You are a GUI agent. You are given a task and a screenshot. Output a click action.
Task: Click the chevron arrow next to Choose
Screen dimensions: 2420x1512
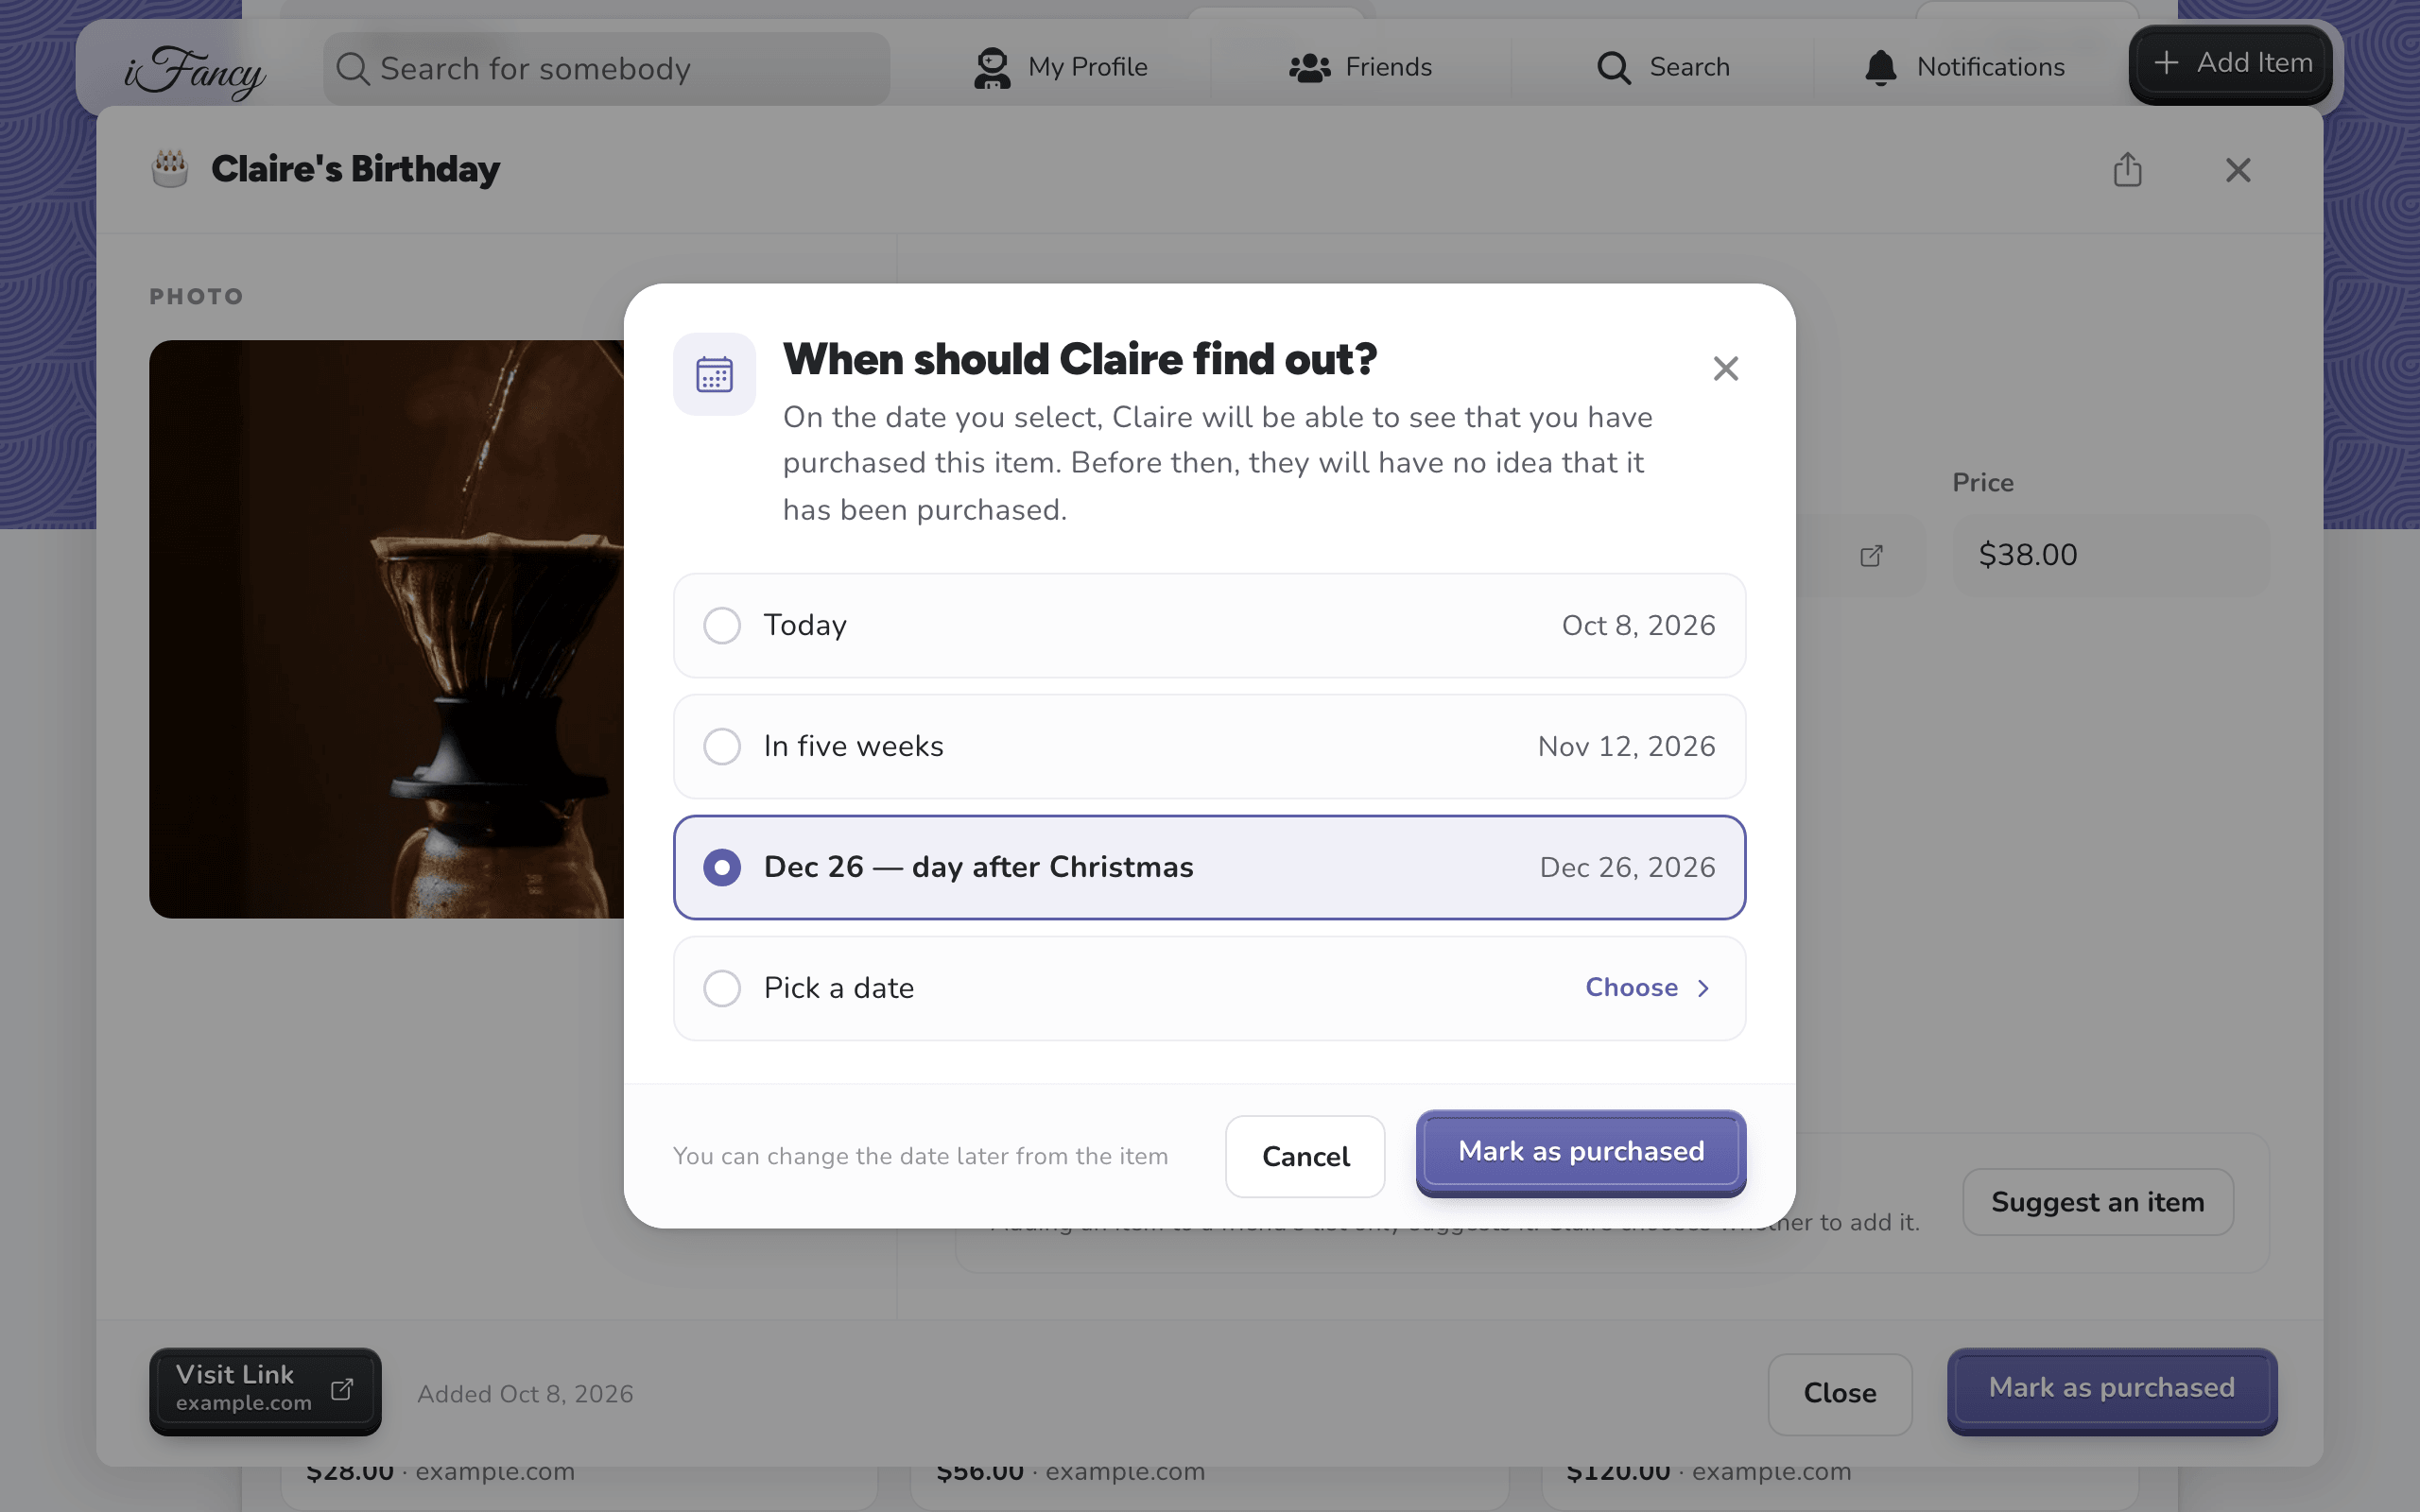click(1702, 988)
